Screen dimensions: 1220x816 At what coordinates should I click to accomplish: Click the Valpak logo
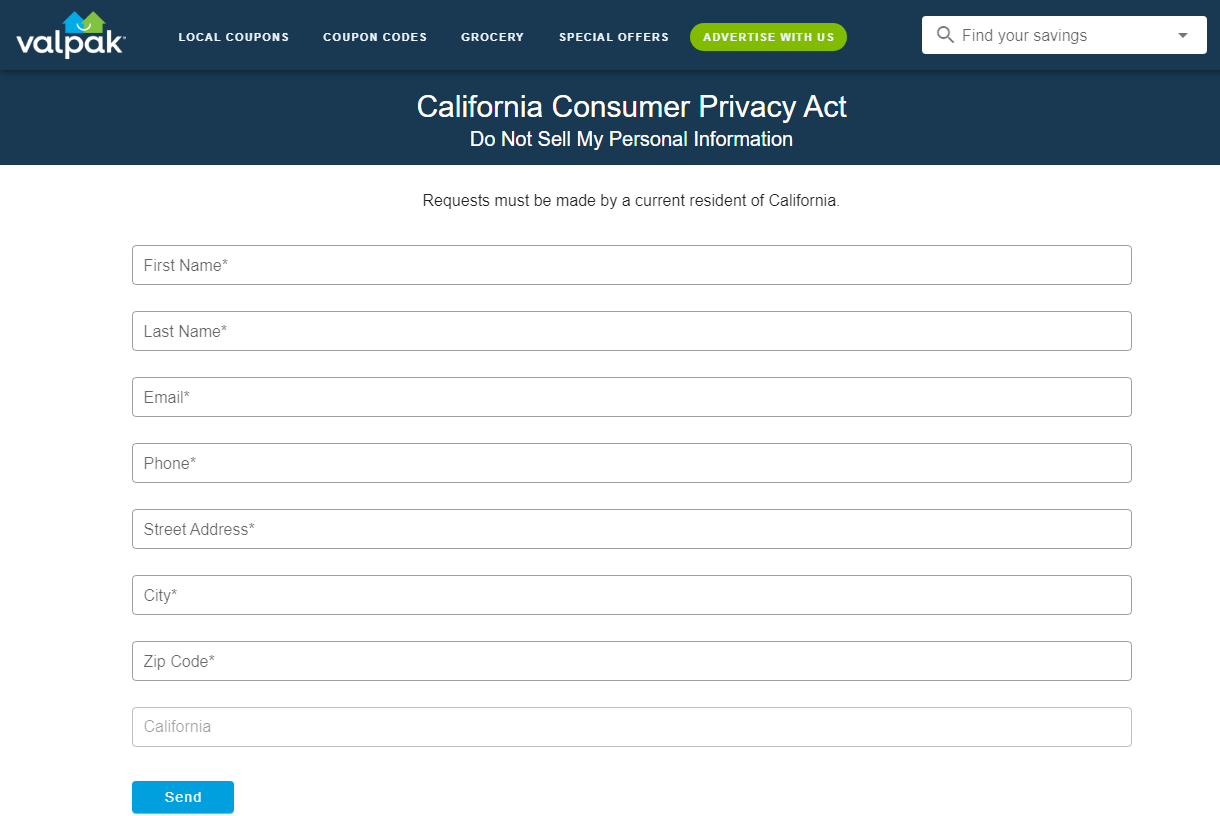[x=70, y=35]
